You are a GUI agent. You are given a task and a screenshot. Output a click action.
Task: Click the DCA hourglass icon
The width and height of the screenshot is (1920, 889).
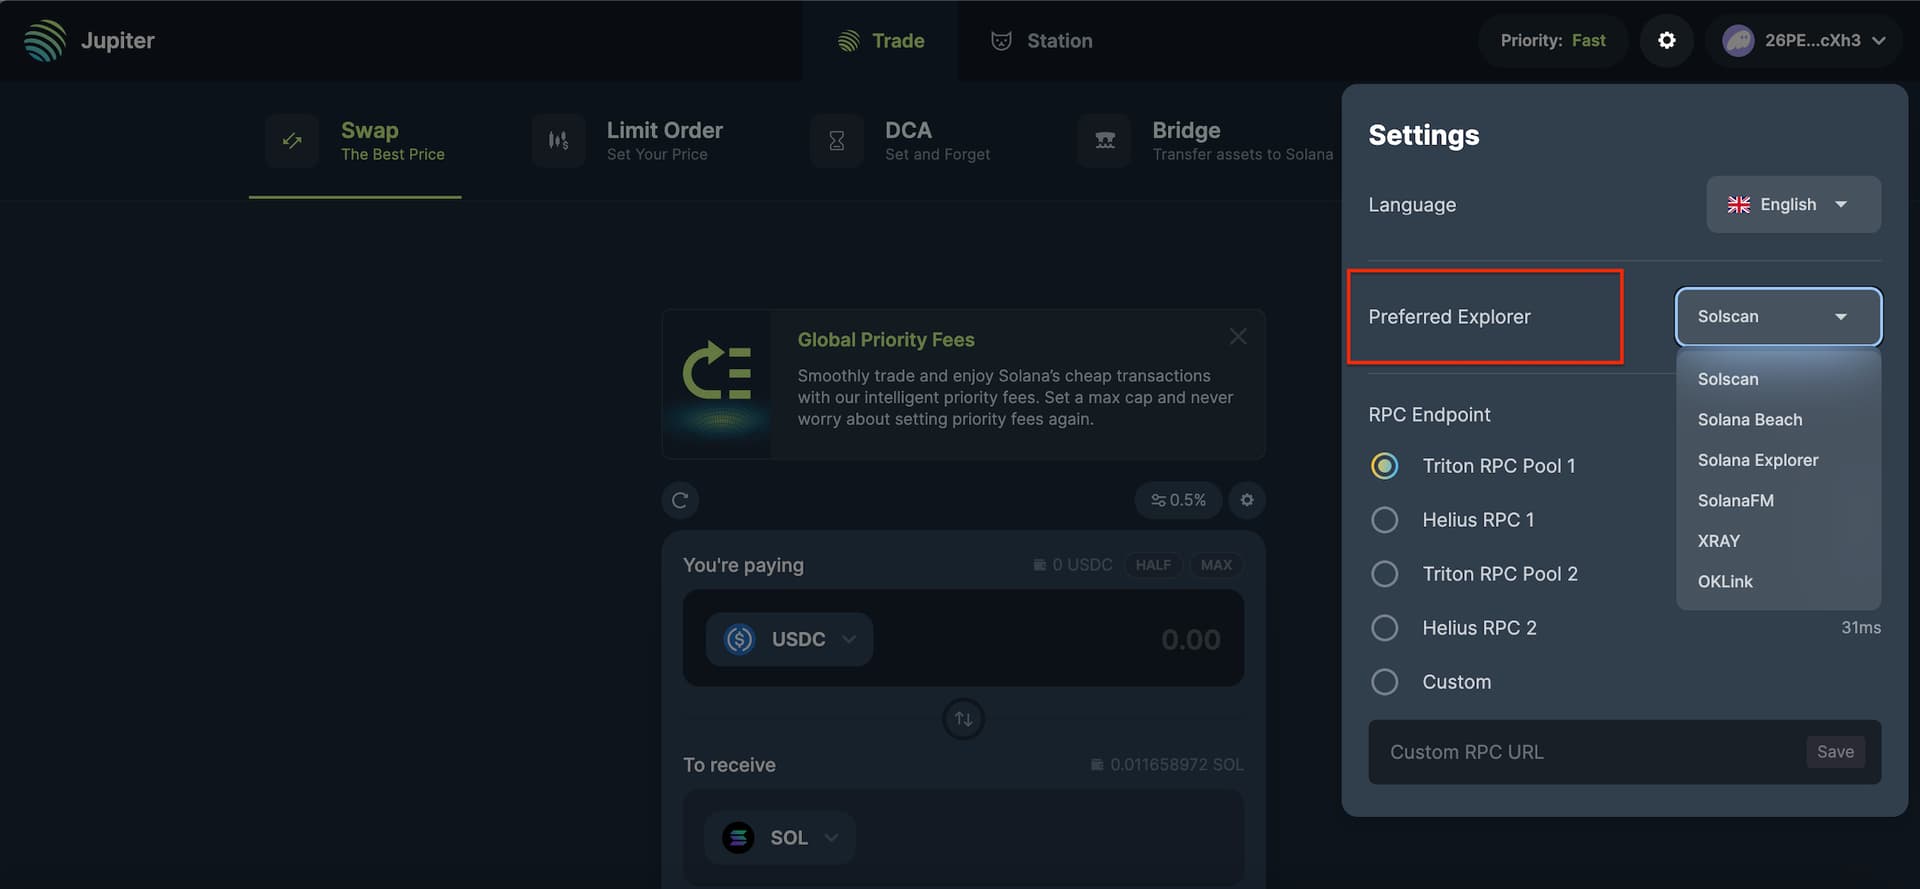tap(837, 141)
